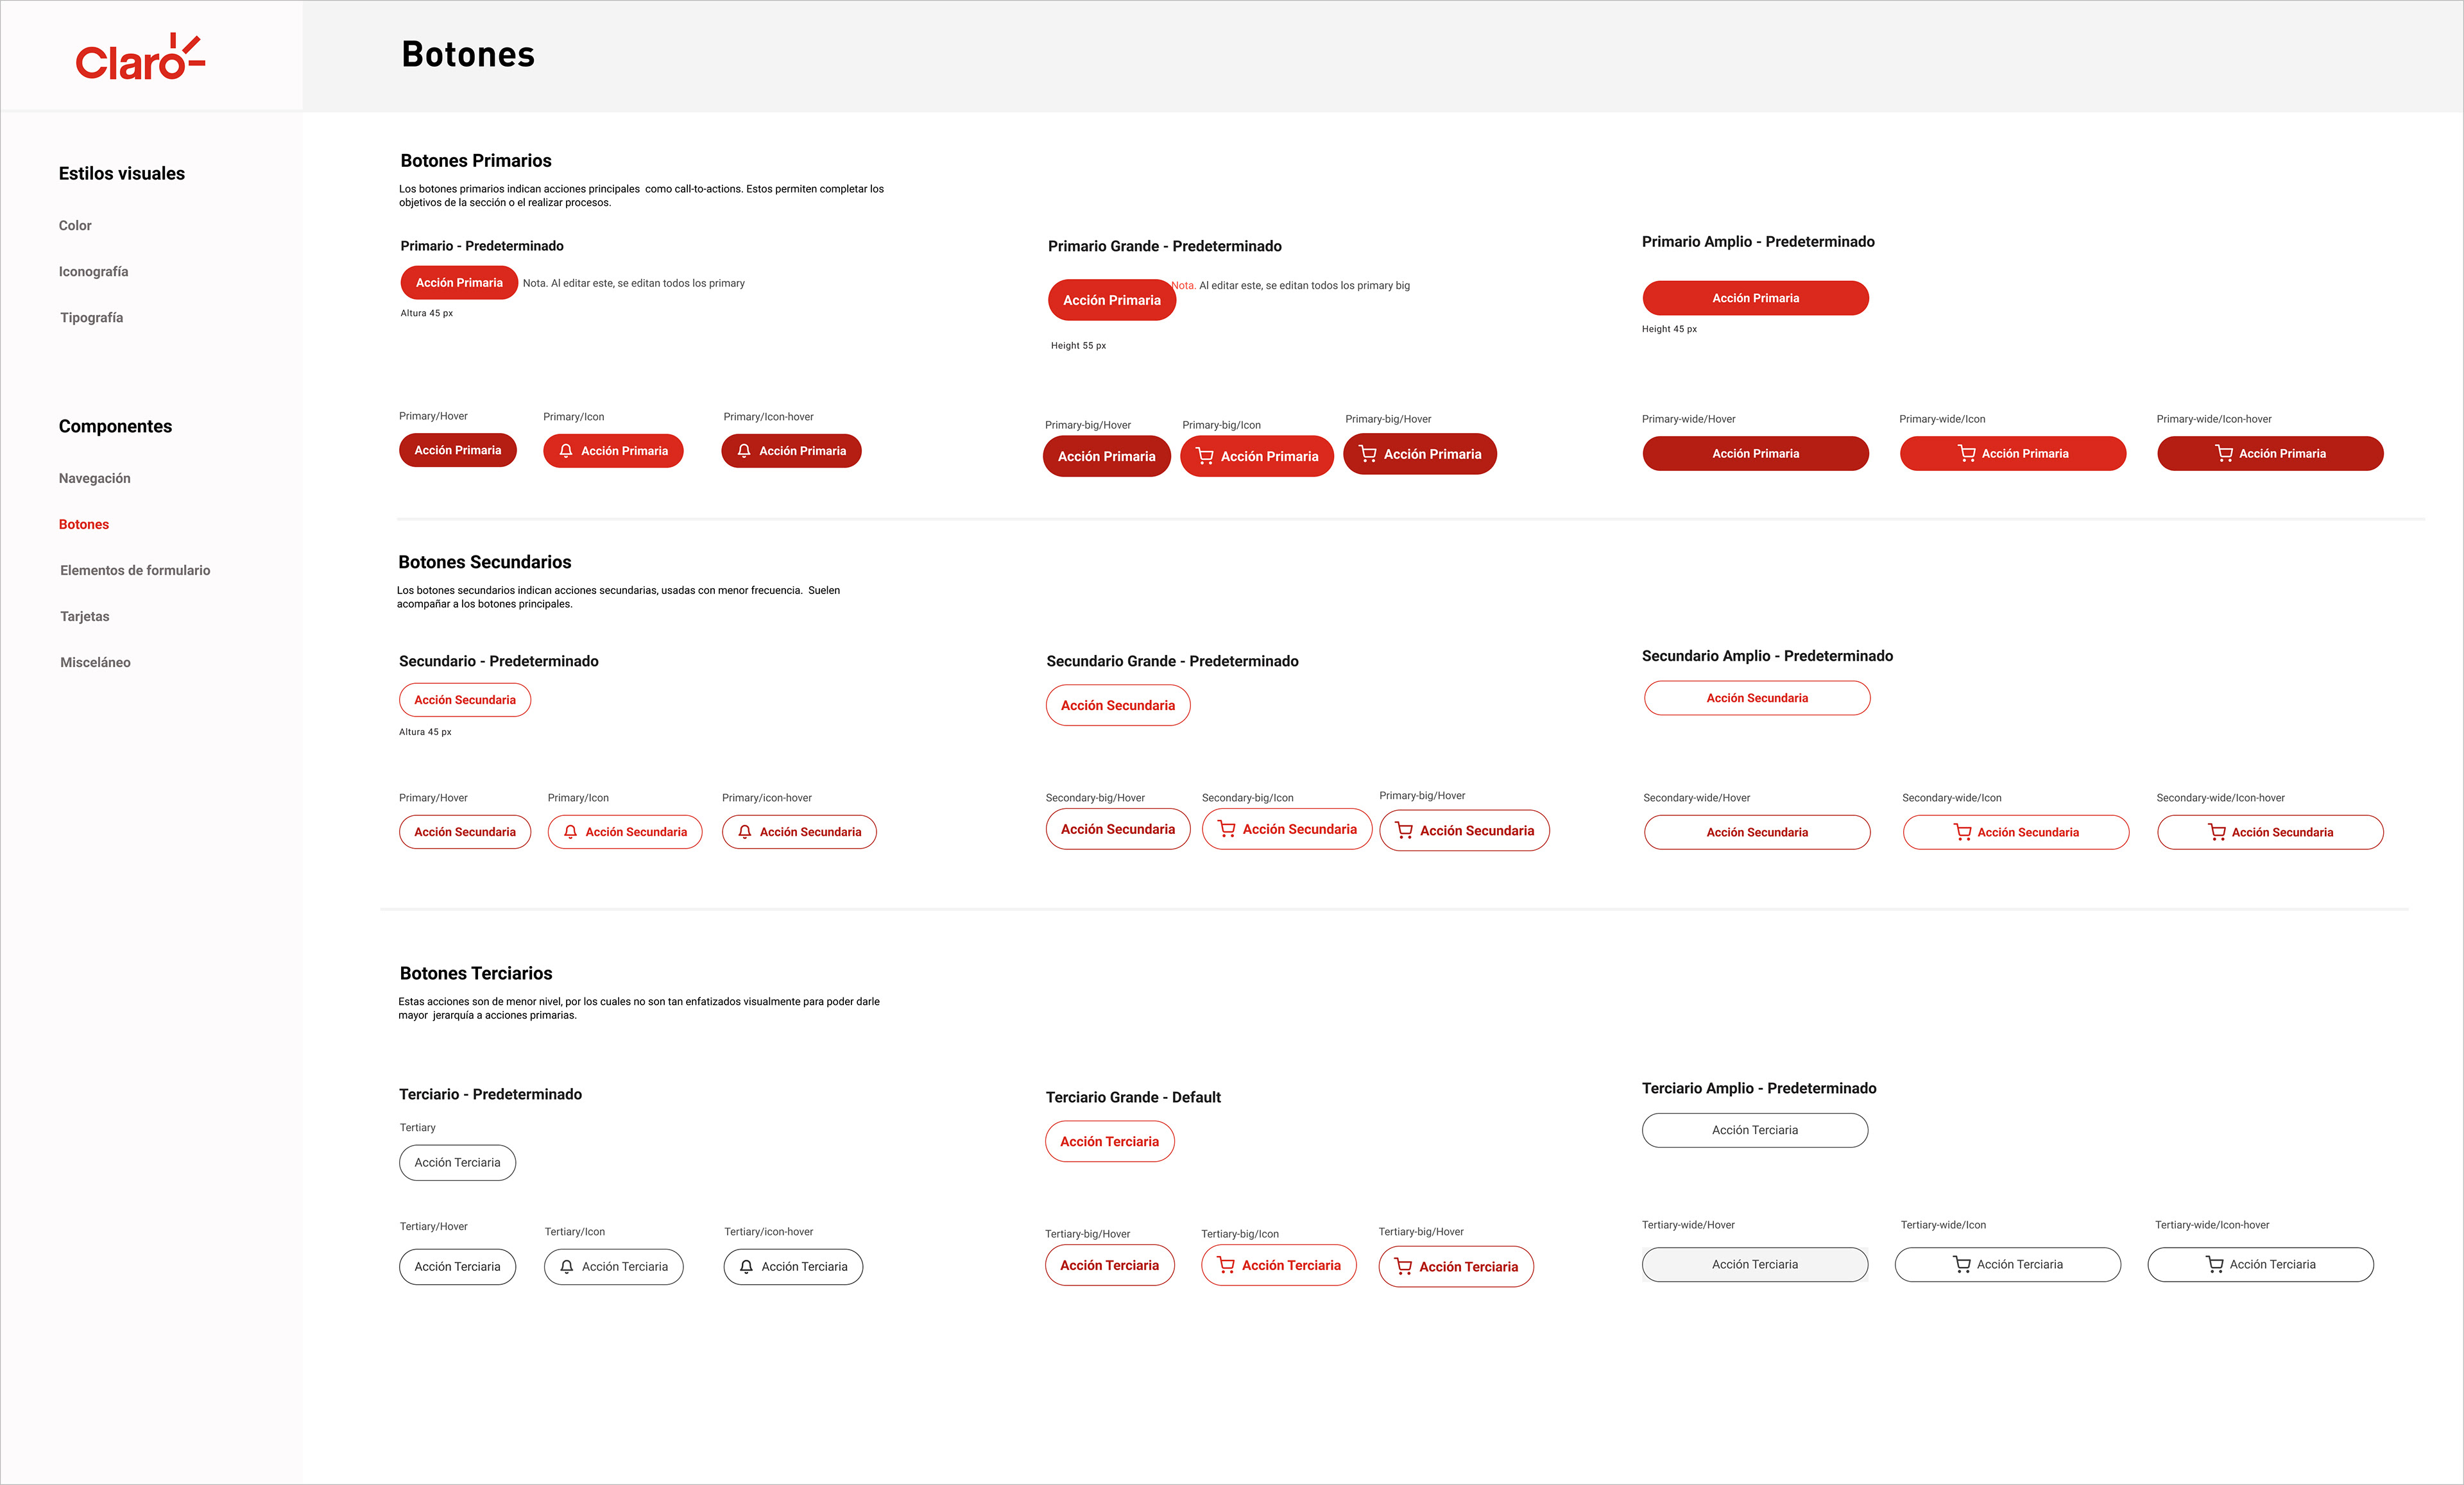Image resolution: width=2464 pixels, height=1485 pixels.
Task: Open the Tarjetas sidebar item
Action: pyautogui.click(x=85, y=616)
